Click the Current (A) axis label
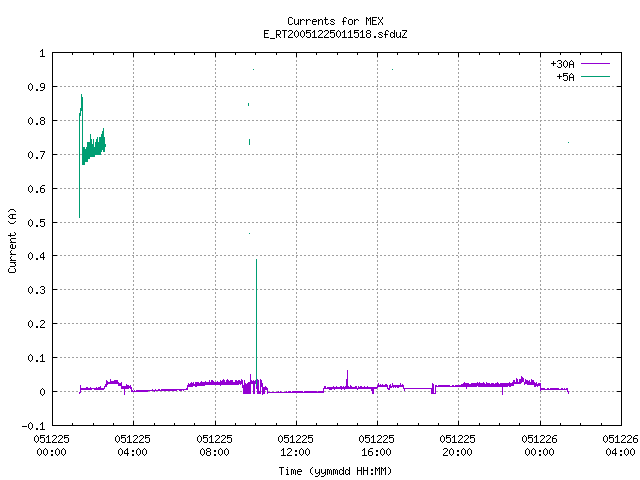 coord(12,240)
